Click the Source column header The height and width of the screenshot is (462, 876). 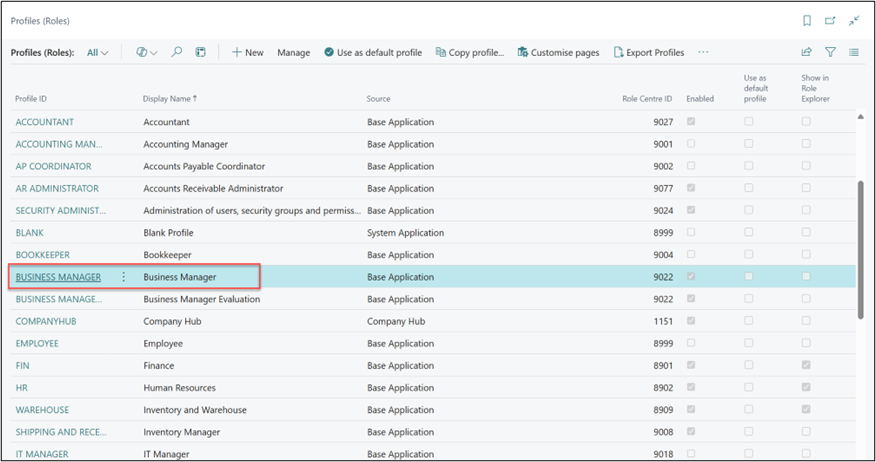tap(378, 99)
